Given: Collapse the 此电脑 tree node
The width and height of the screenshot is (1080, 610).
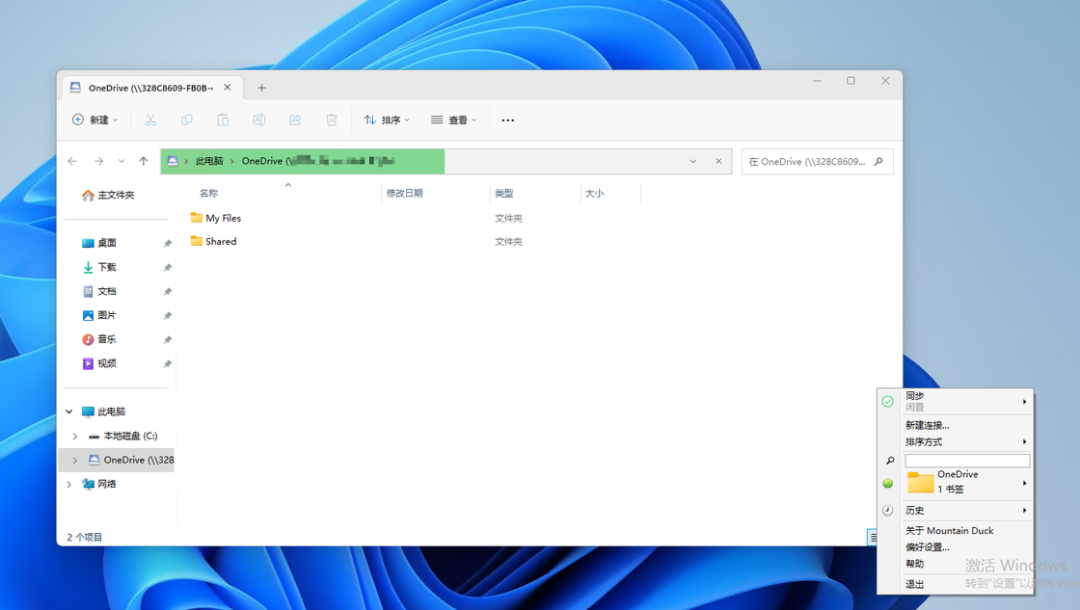Looking at the screenshot, I should tap(69, 412).
